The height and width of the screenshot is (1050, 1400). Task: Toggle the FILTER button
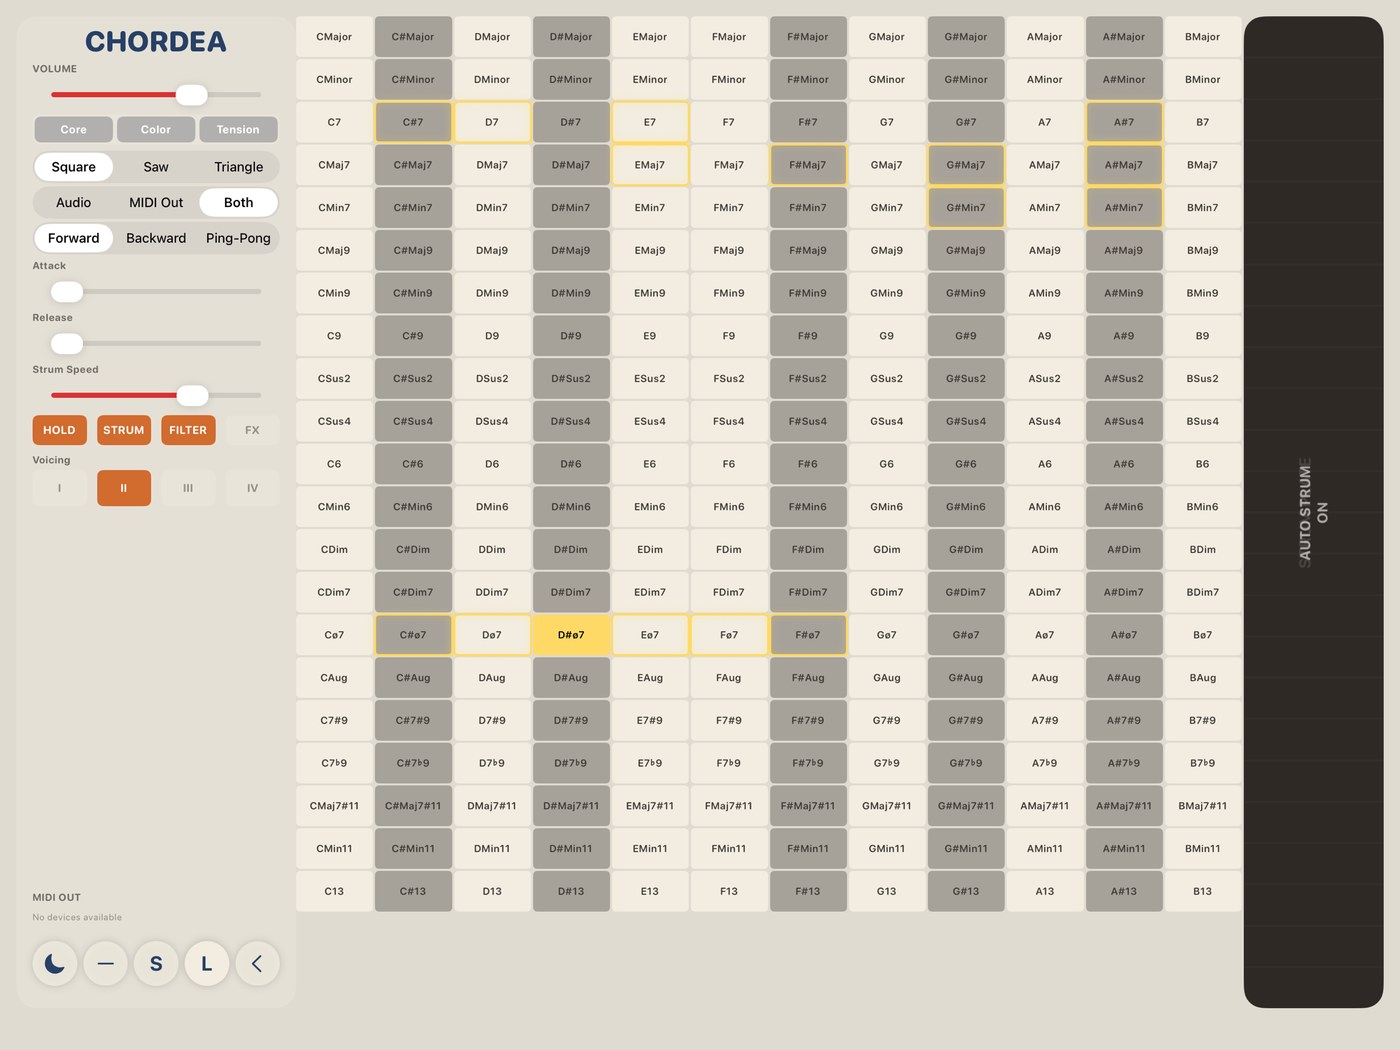[x=188, y=430]
